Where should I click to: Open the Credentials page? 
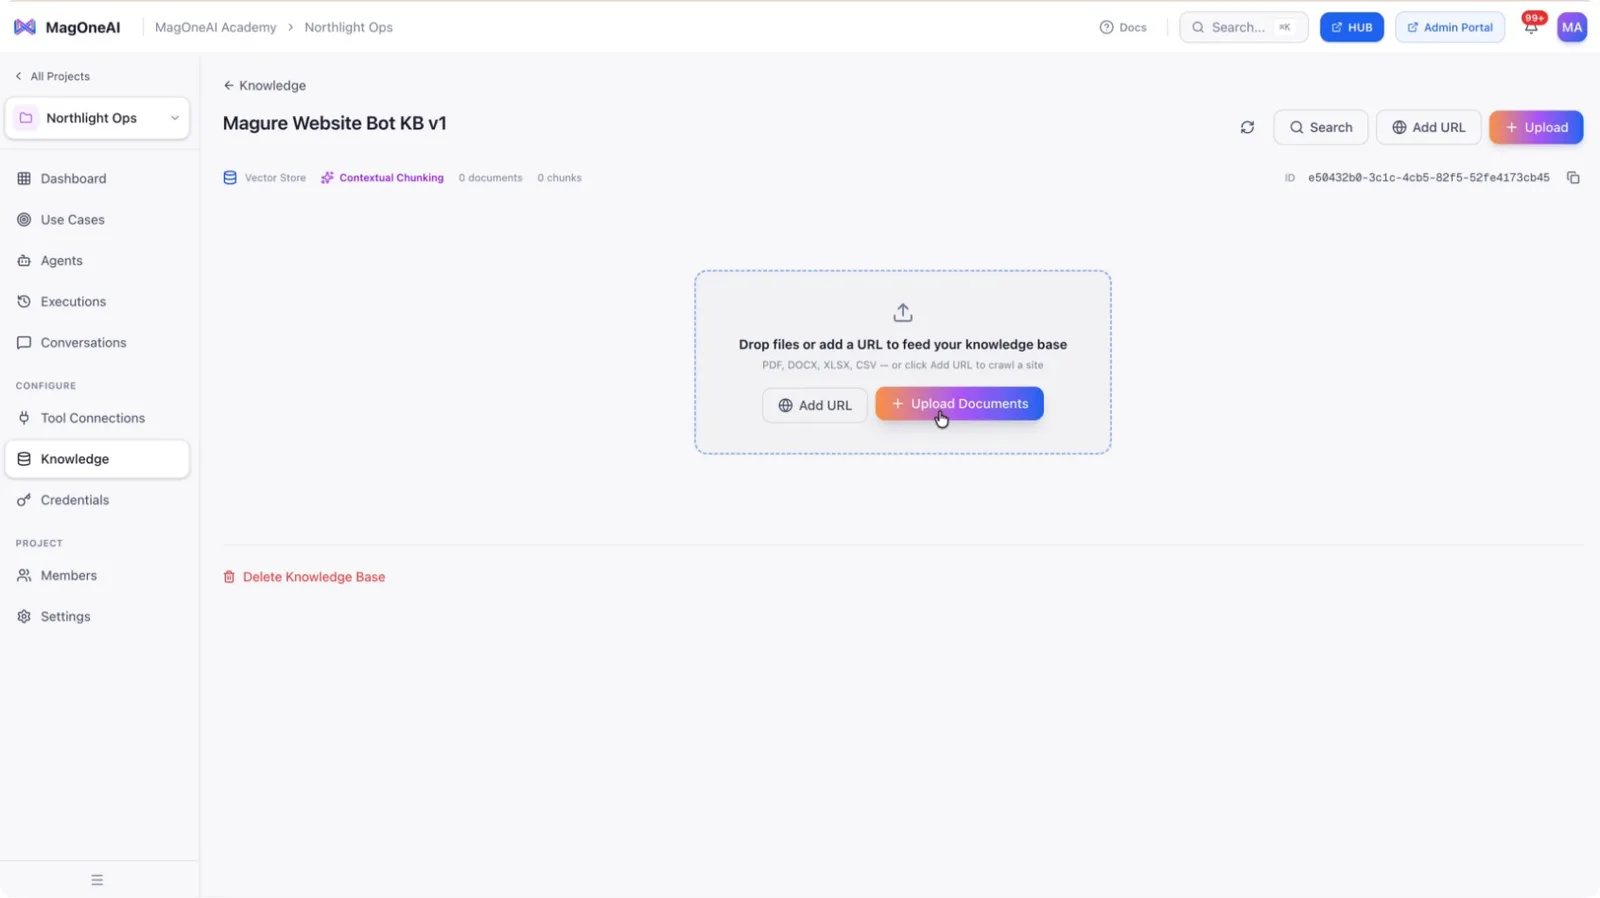97,500
